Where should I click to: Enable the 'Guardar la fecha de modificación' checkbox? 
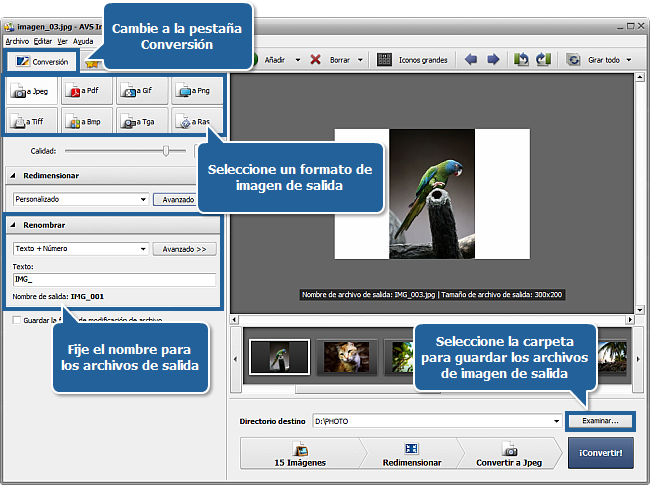16,320
